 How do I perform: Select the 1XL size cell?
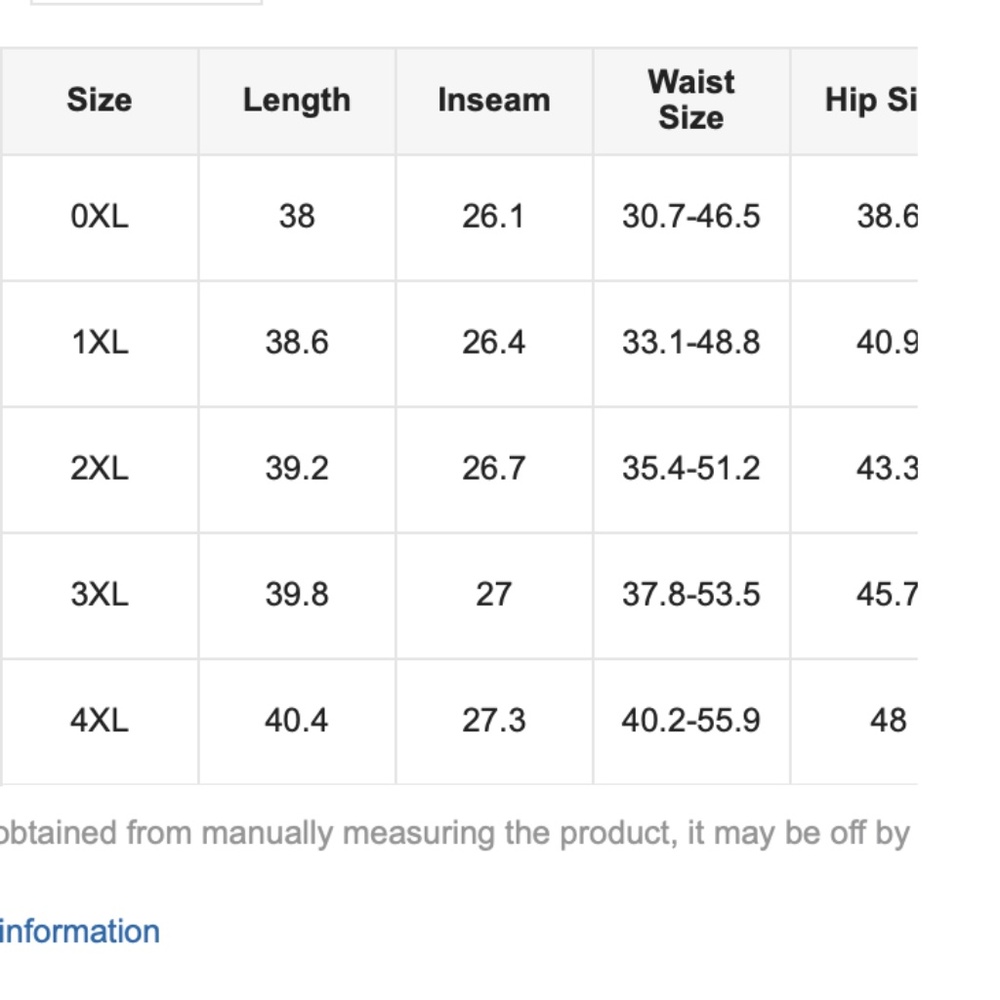(x=99, y=343)
